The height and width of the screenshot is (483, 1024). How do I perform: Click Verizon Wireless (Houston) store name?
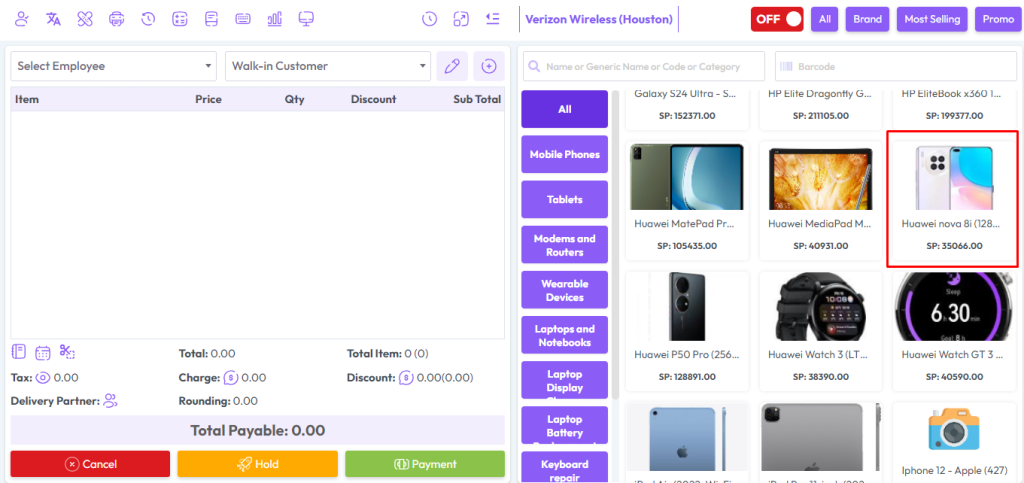point(599,19)
